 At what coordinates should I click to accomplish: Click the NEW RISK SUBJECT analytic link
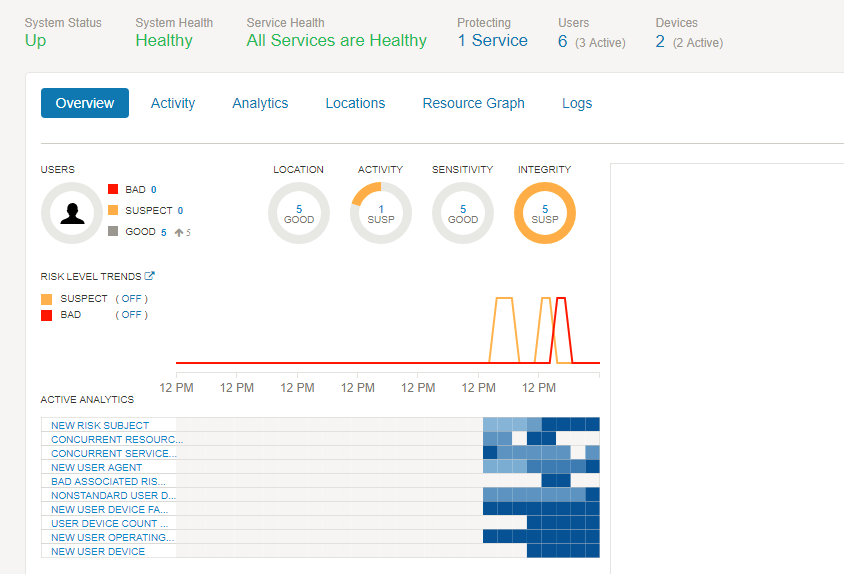coord(100,426)
